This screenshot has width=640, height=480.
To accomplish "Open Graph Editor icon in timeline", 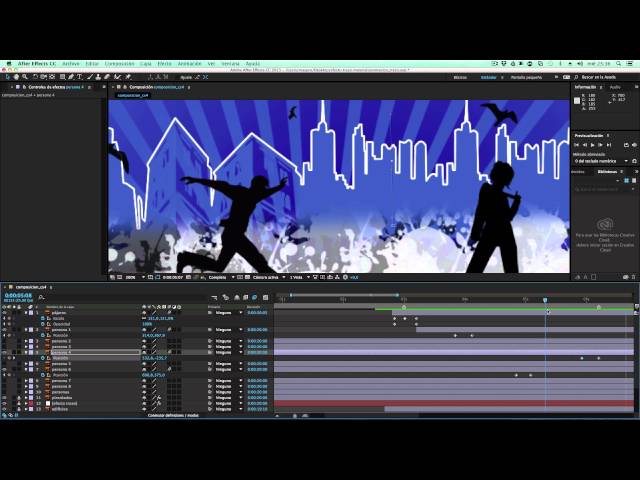I will coord(265,298).
